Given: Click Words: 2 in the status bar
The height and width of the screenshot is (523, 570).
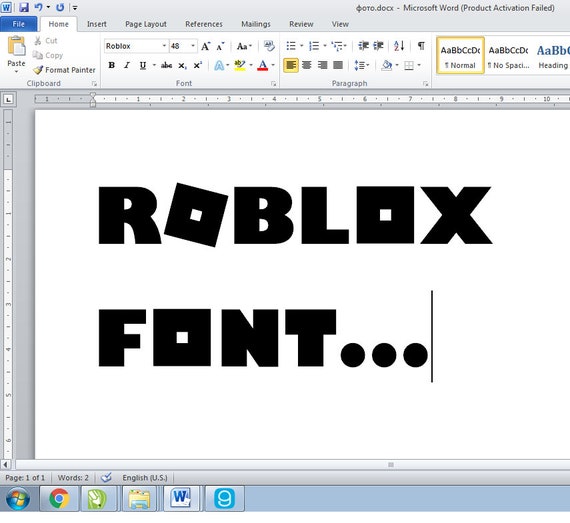Looking at the screenshot, I should [73, 478].
